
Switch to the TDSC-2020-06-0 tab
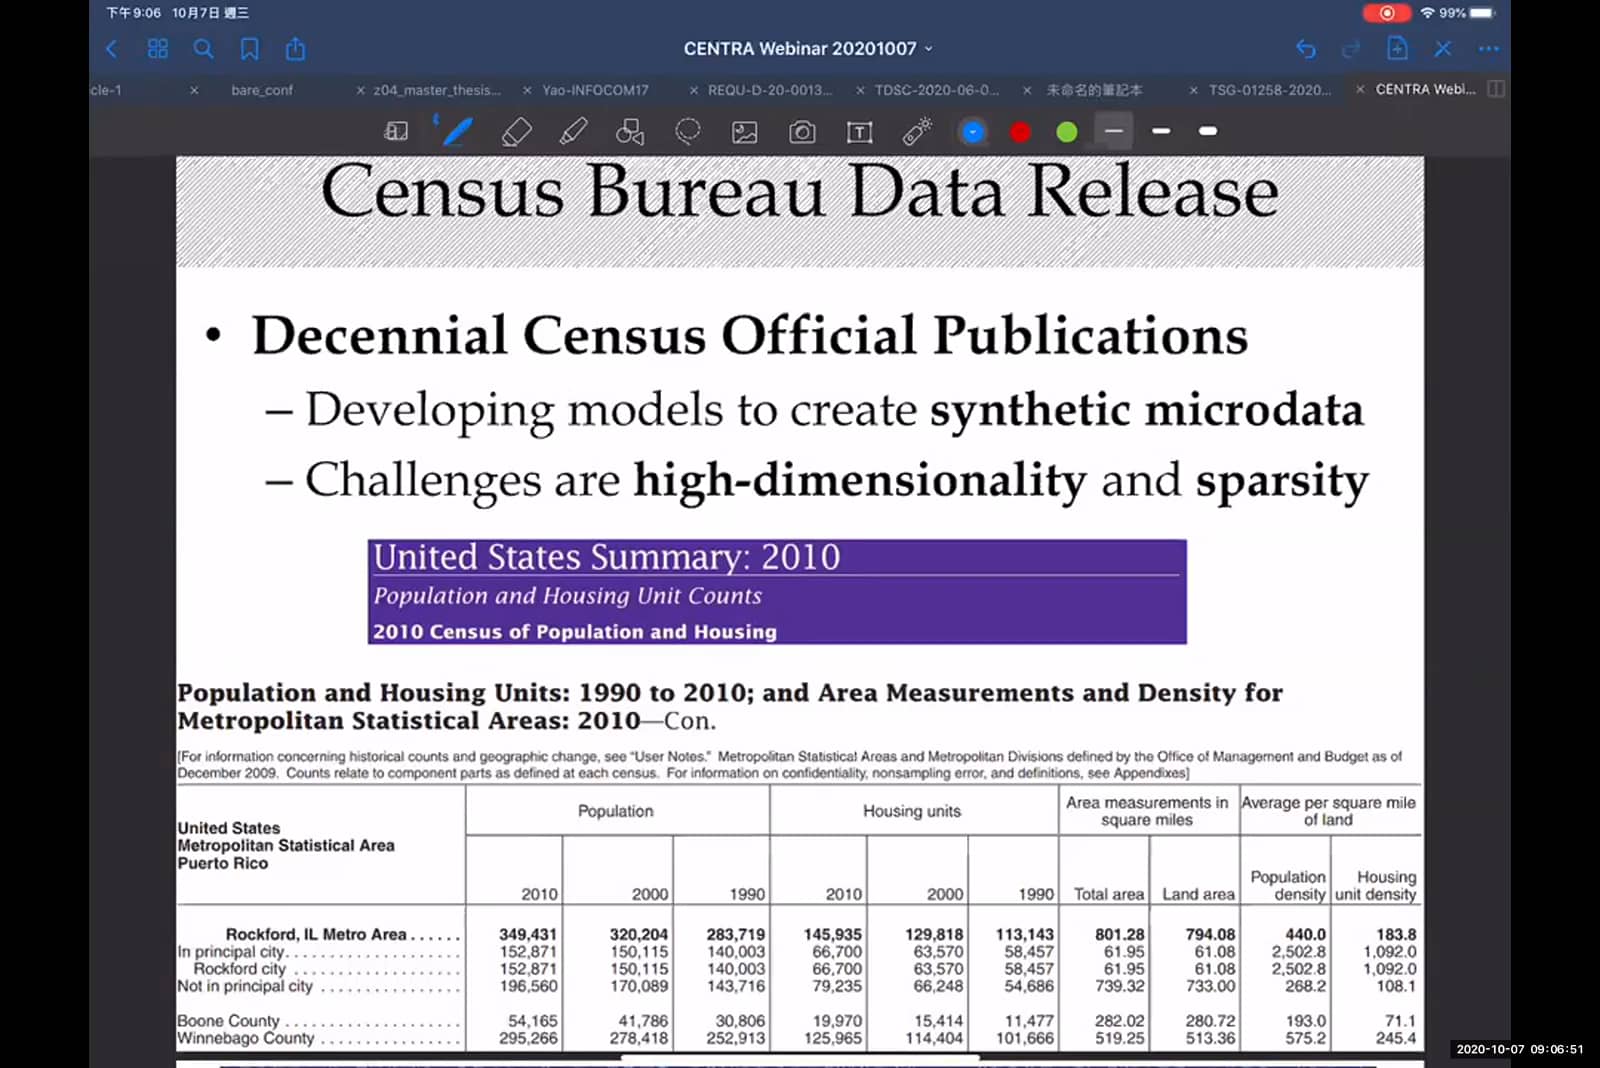tap(937, 90)
